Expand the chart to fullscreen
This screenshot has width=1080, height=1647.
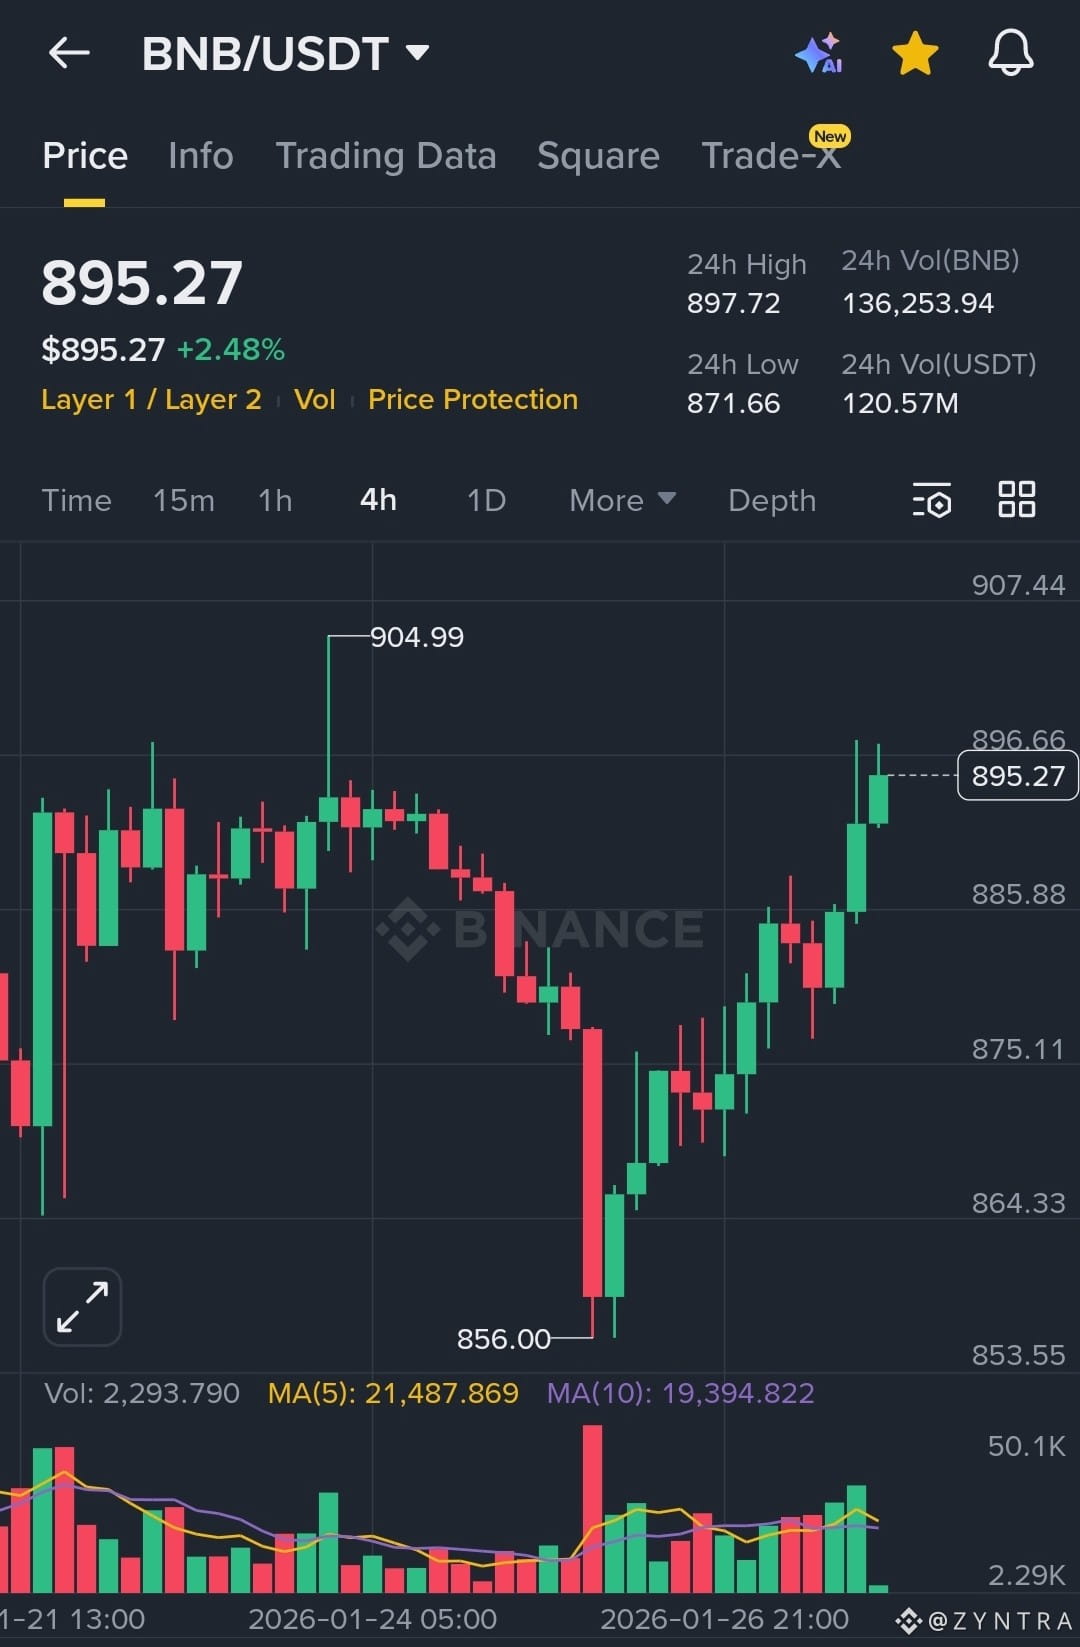[x=82, y=1306]
